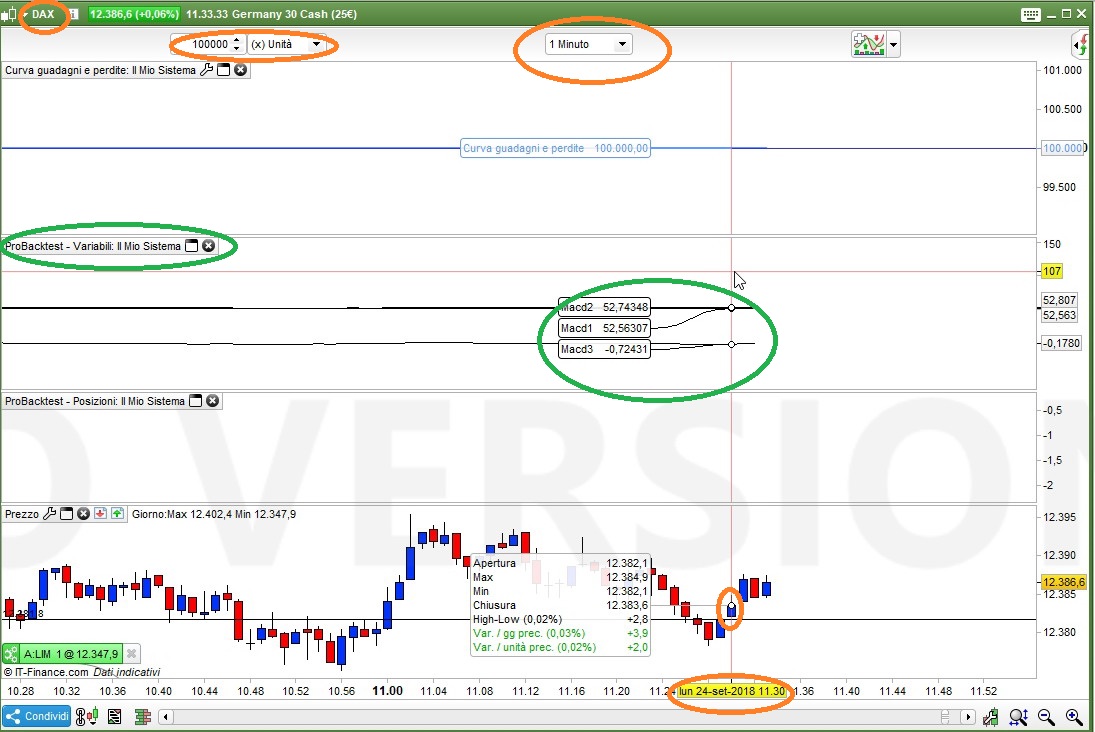Click the Giorno:Max 12.402,4 Min 12.347,9 text
Image resolution: width=1095 pixels, height=732 pixels.
(214, 514)
